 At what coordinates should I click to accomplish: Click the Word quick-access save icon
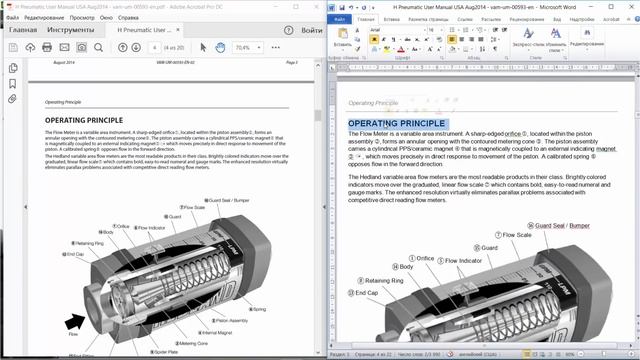pos(342,7)
